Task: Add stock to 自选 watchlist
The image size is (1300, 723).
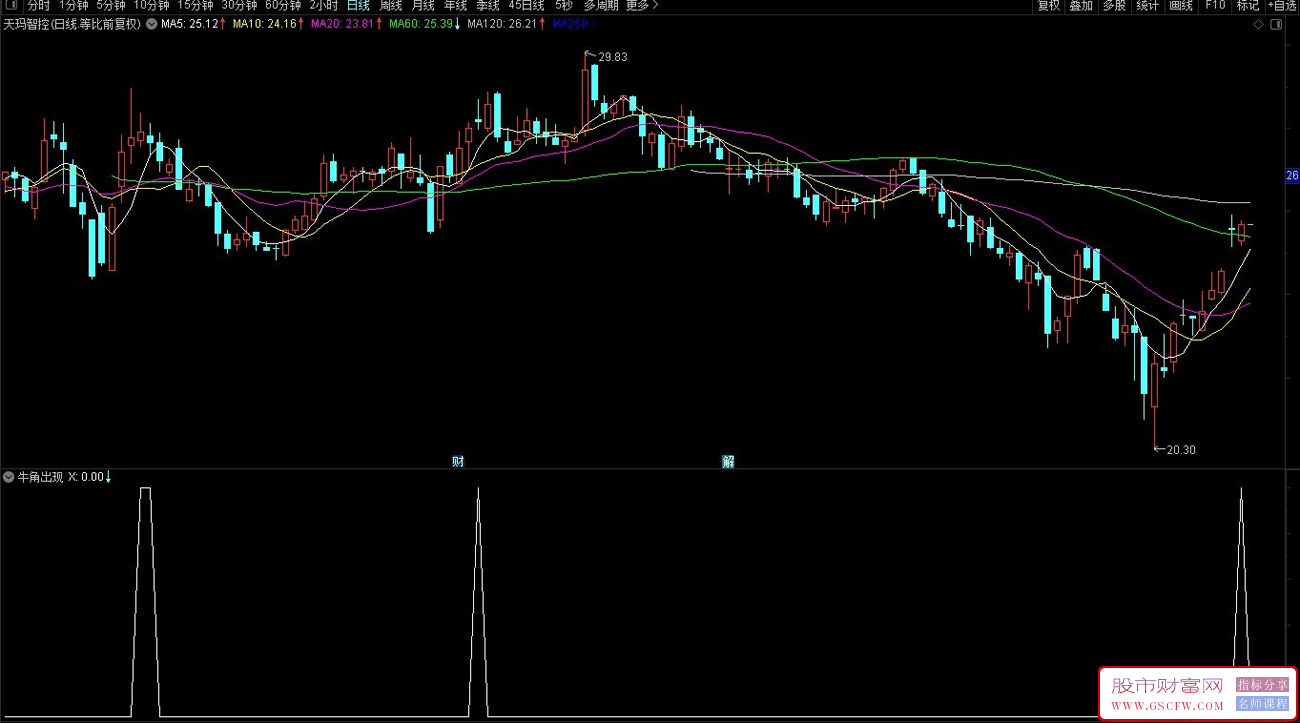Action: 1282,6
